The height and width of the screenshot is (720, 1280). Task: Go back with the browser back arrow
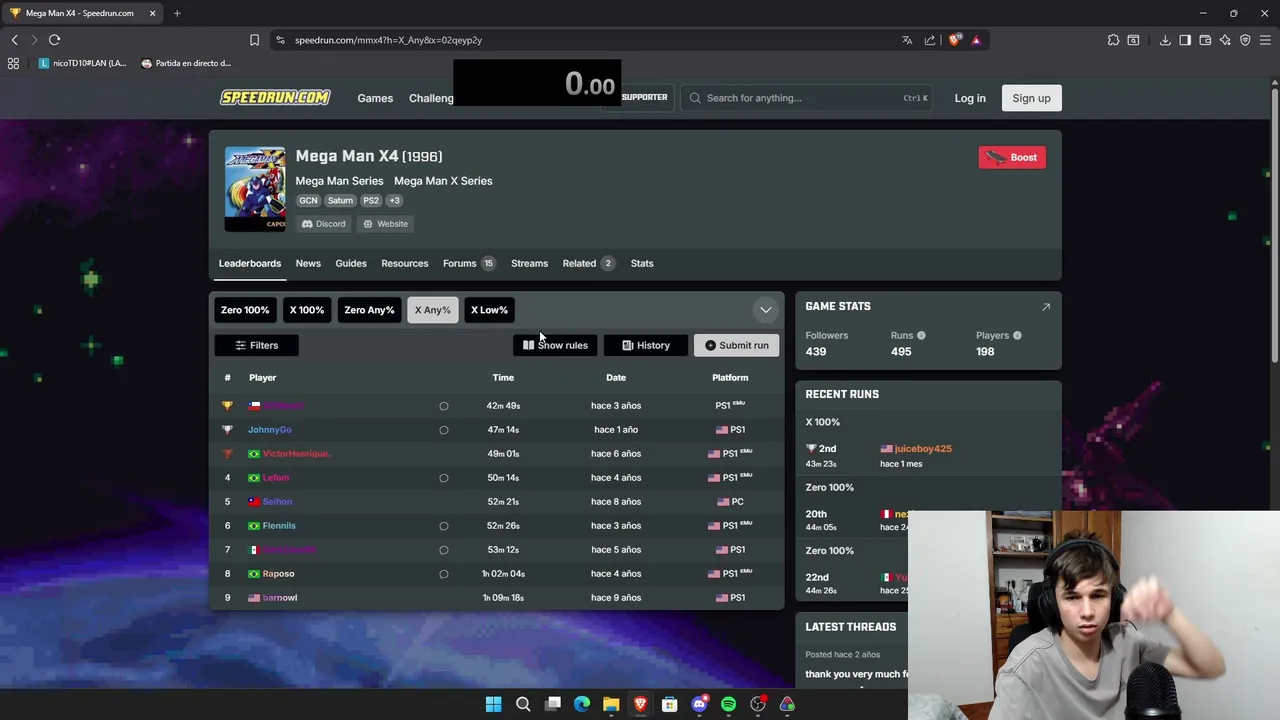tap(14, 40)
